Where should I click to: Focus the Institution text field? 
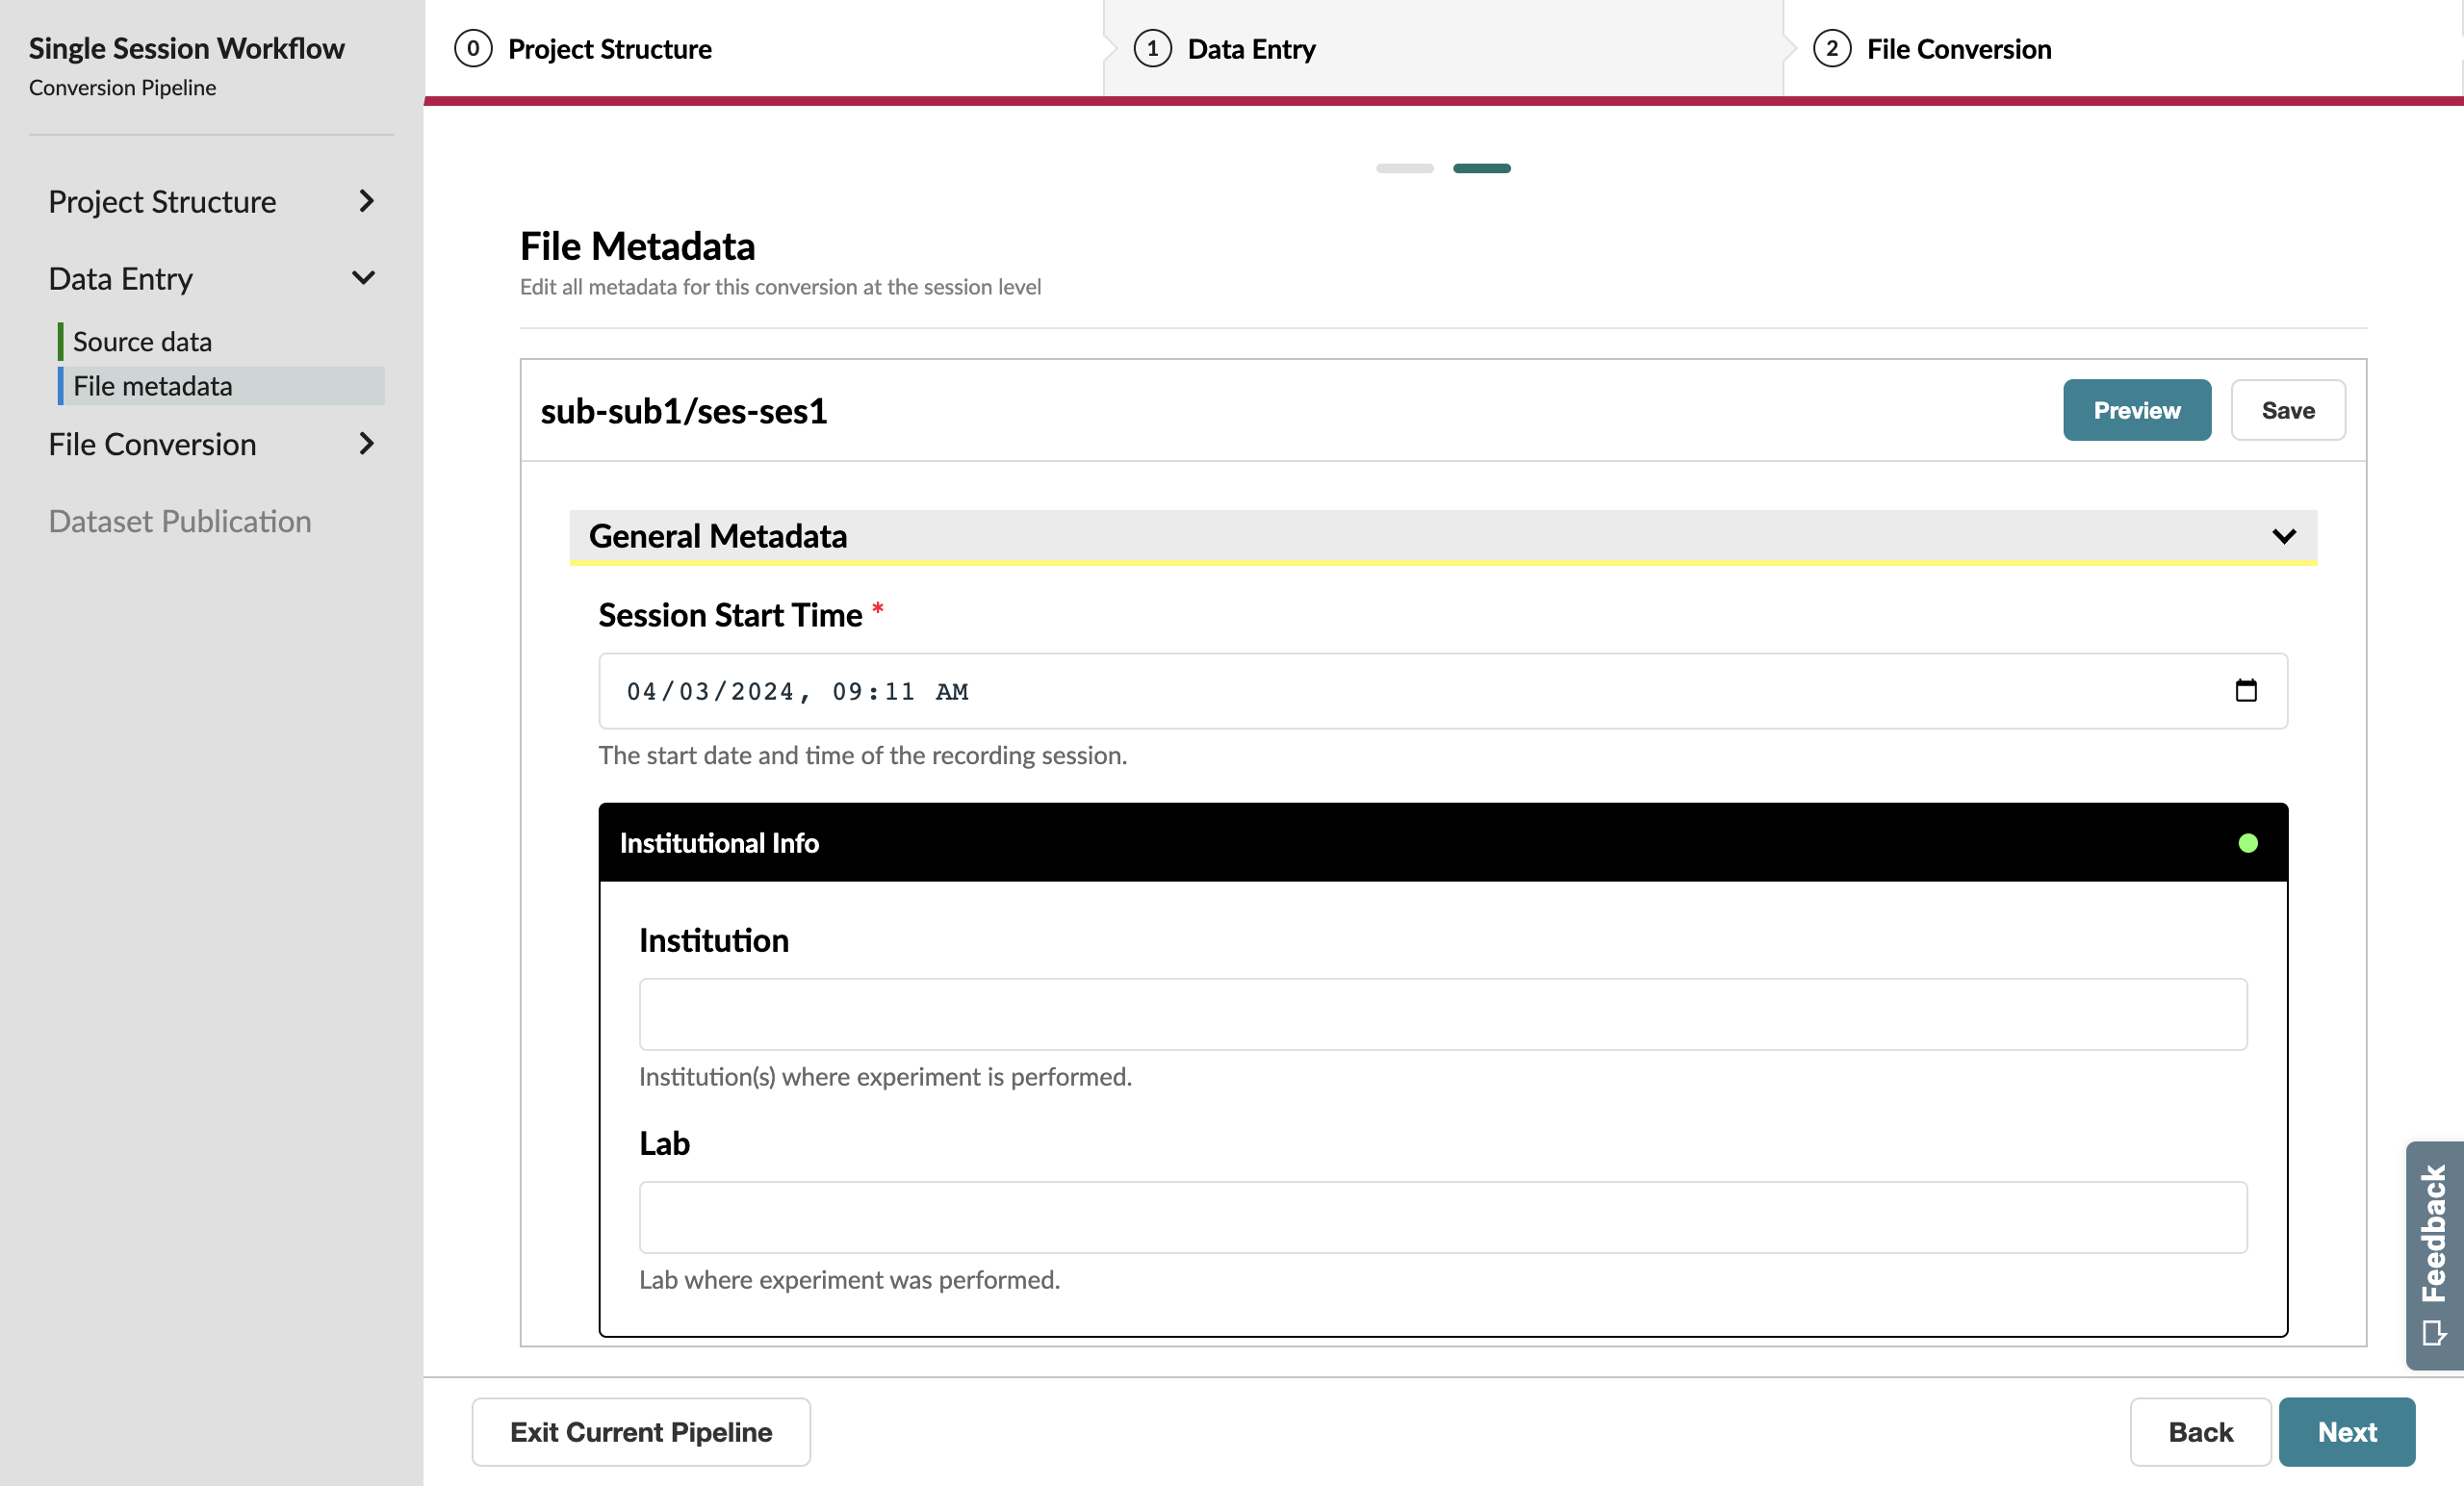1443,1014
